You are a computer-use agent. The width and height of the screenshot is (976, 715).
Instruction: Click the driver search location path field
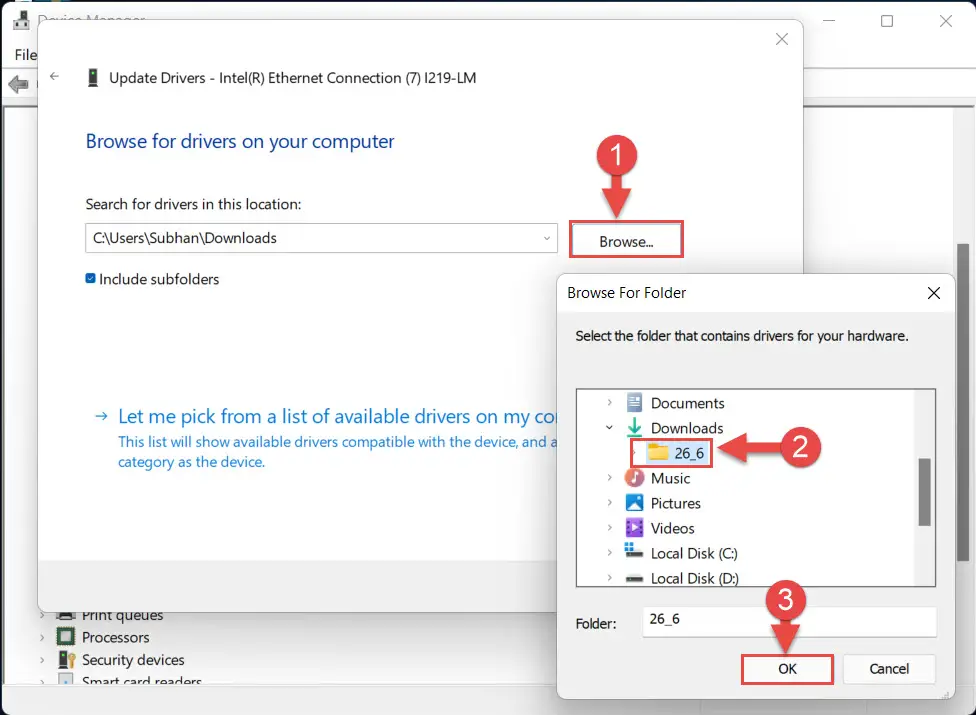321,238
